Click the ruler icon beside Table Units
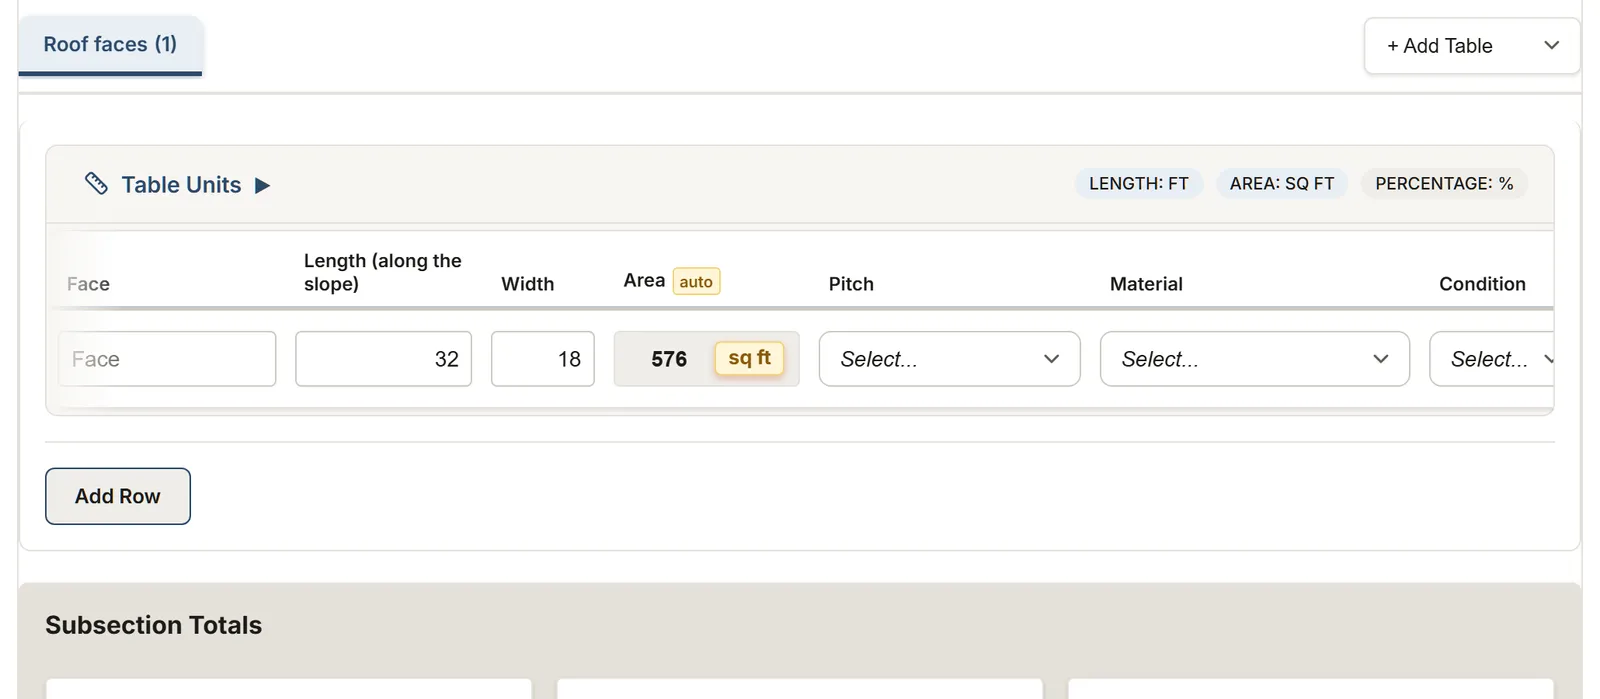The height and width of the screenshot is (699, 1600). (96, 183)
